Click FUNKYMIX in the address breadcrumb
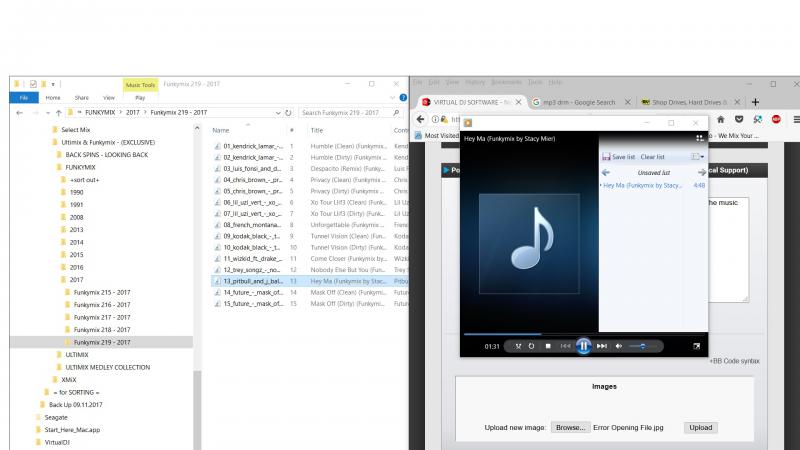 [x=100, y=113]
